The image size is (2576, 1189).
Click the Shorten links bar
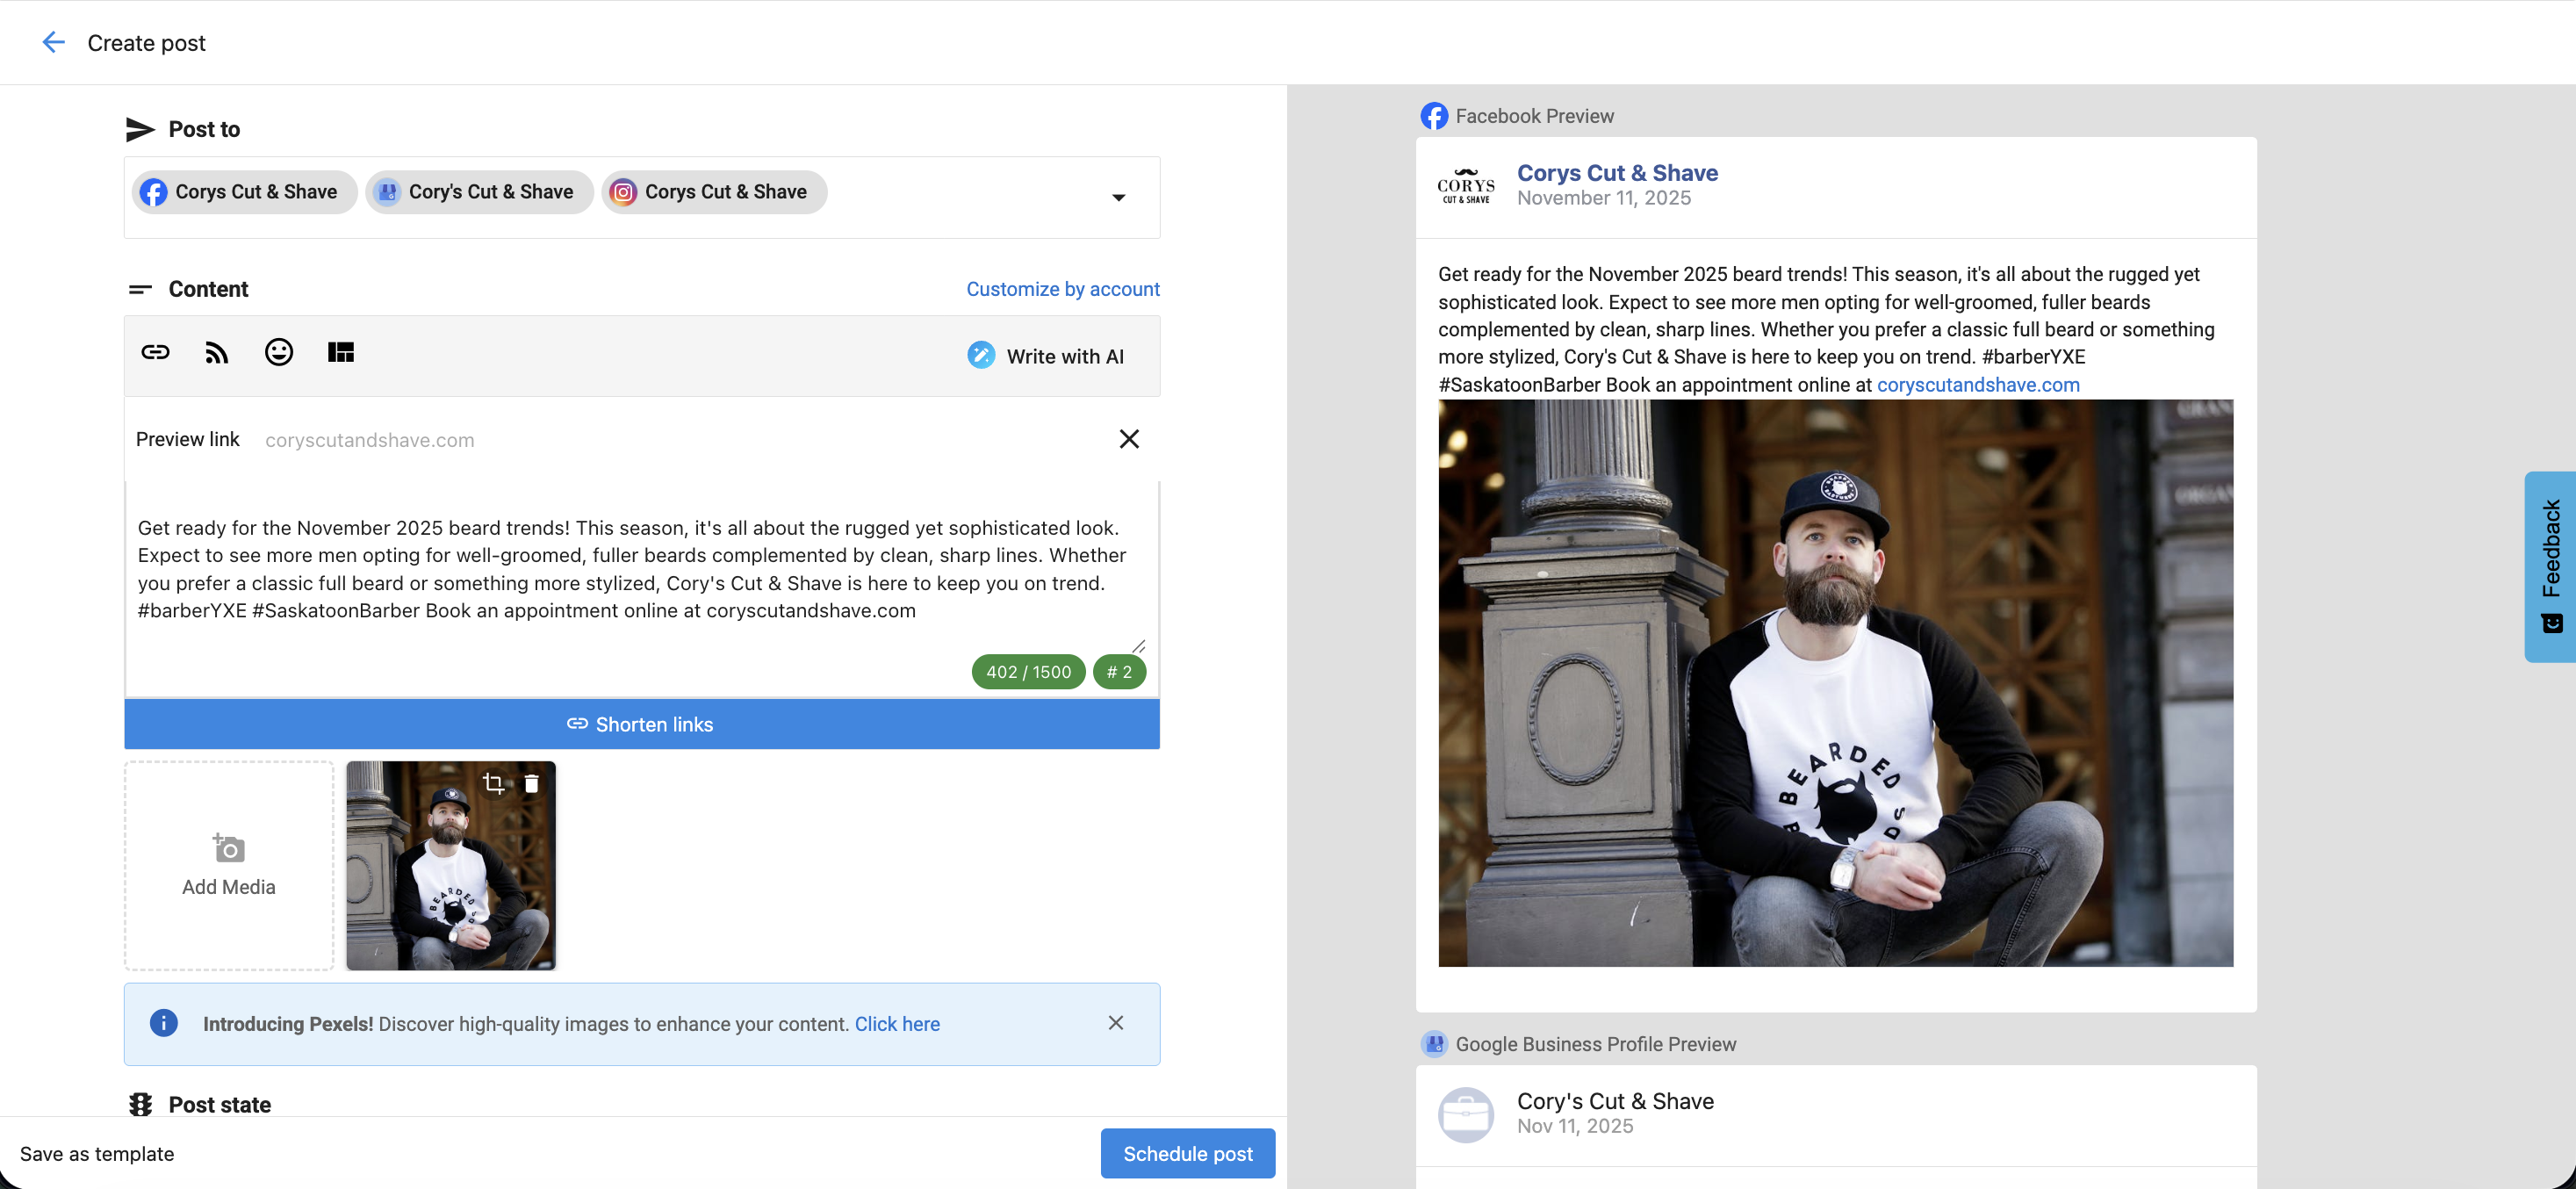(x=641, y=724)
